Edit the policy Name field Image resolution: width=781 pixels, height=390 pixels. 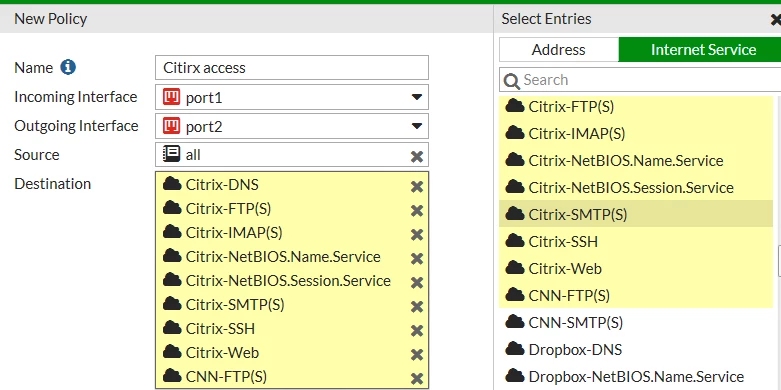pos(292,68)
